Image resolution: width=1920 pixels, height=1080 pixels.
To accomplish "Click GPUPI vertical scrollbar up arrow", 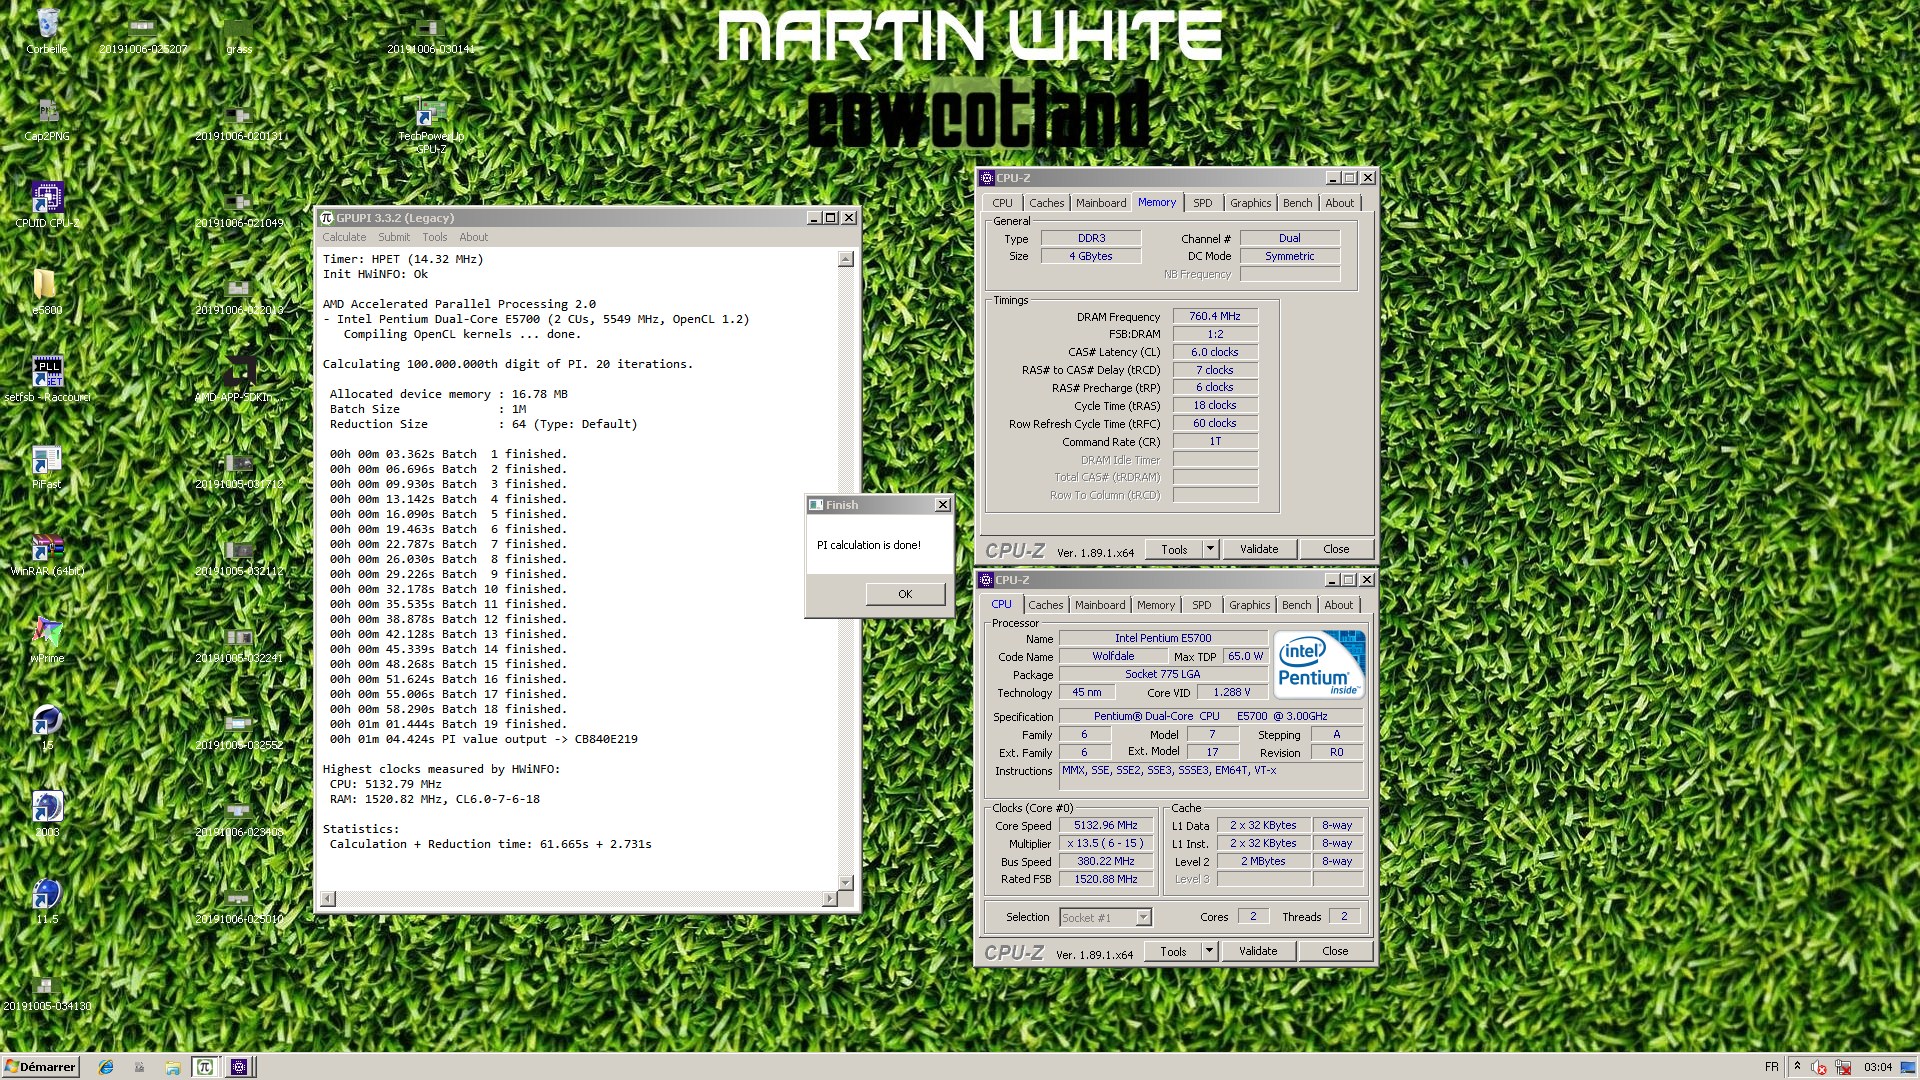I will tap(846, 259).
